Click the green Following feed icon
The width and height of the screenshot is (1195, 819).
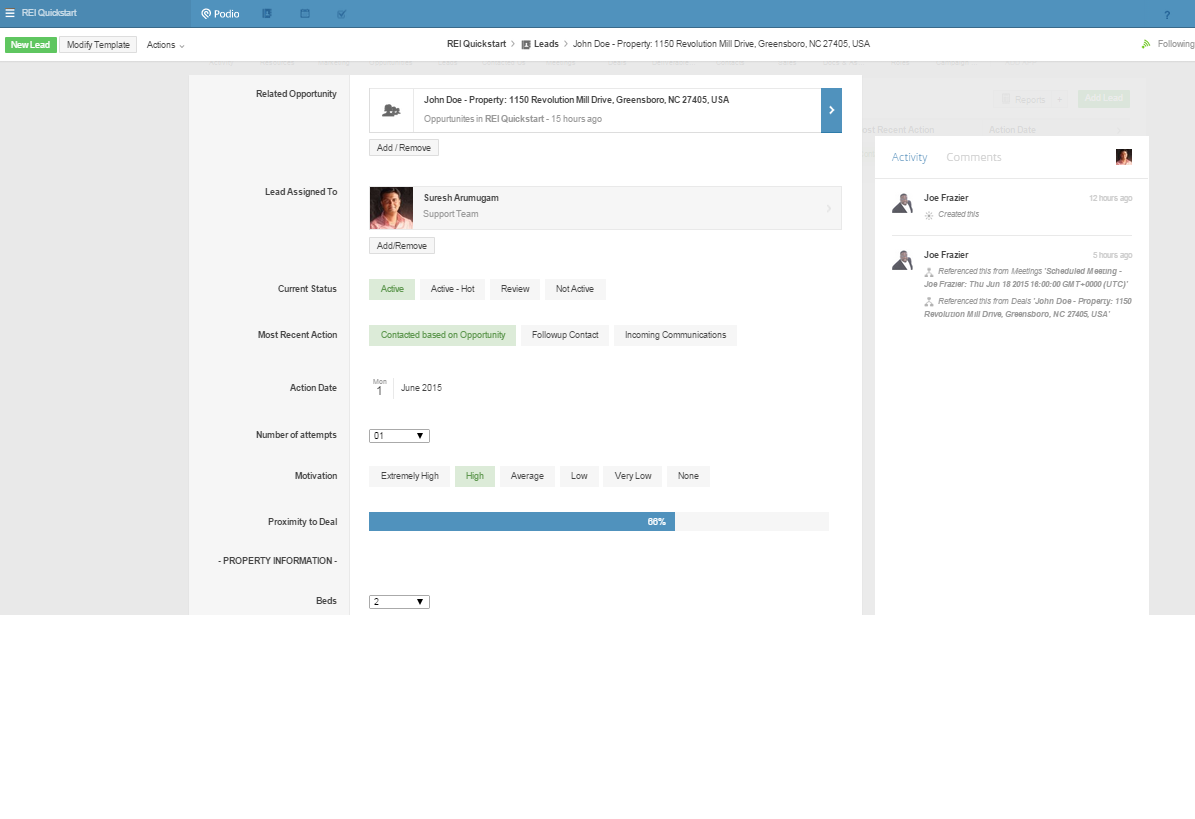point(1146,44)
